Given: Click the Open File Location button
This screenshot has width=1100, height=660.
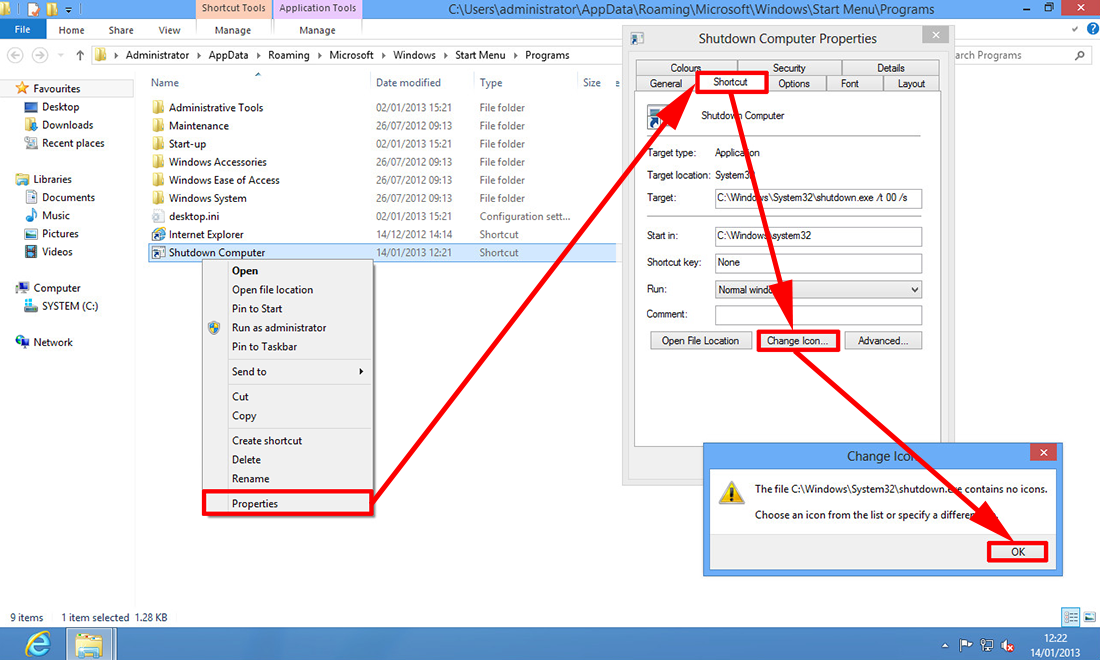Looking at the screenshot, I should (x=700, y=341).
